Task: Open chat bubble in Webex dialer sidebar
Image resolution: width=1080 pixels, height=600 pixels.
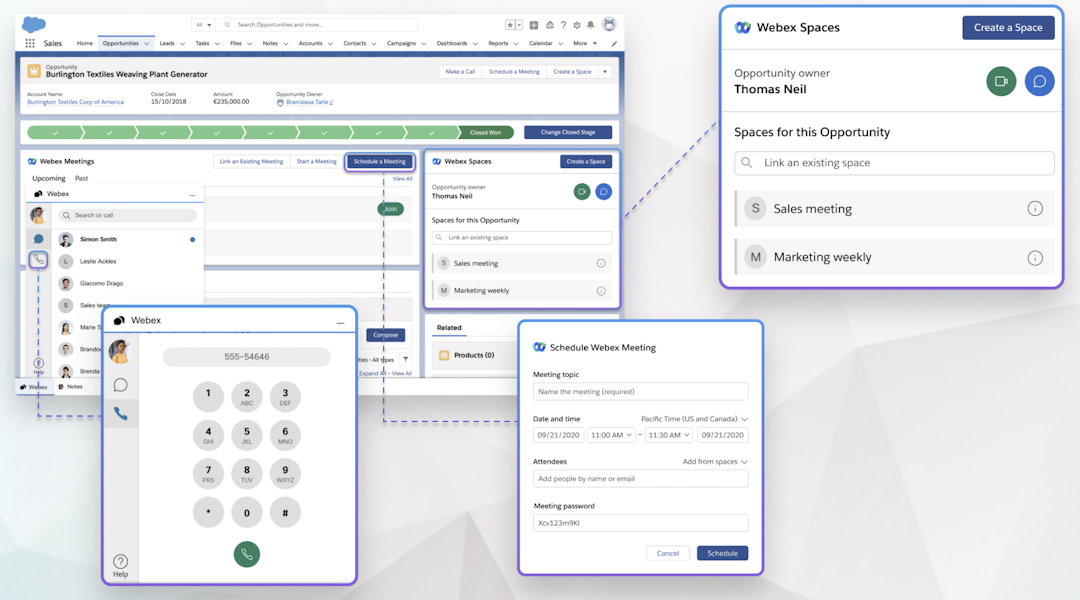Action: pyautogui.click(x=121, y=384)
